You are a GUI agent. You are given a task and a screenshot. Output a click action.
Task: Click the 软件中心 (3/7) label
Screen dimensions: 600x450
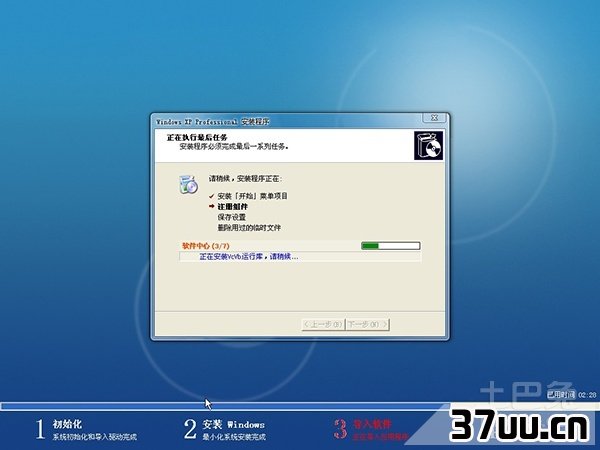click(x=206, y=246)
